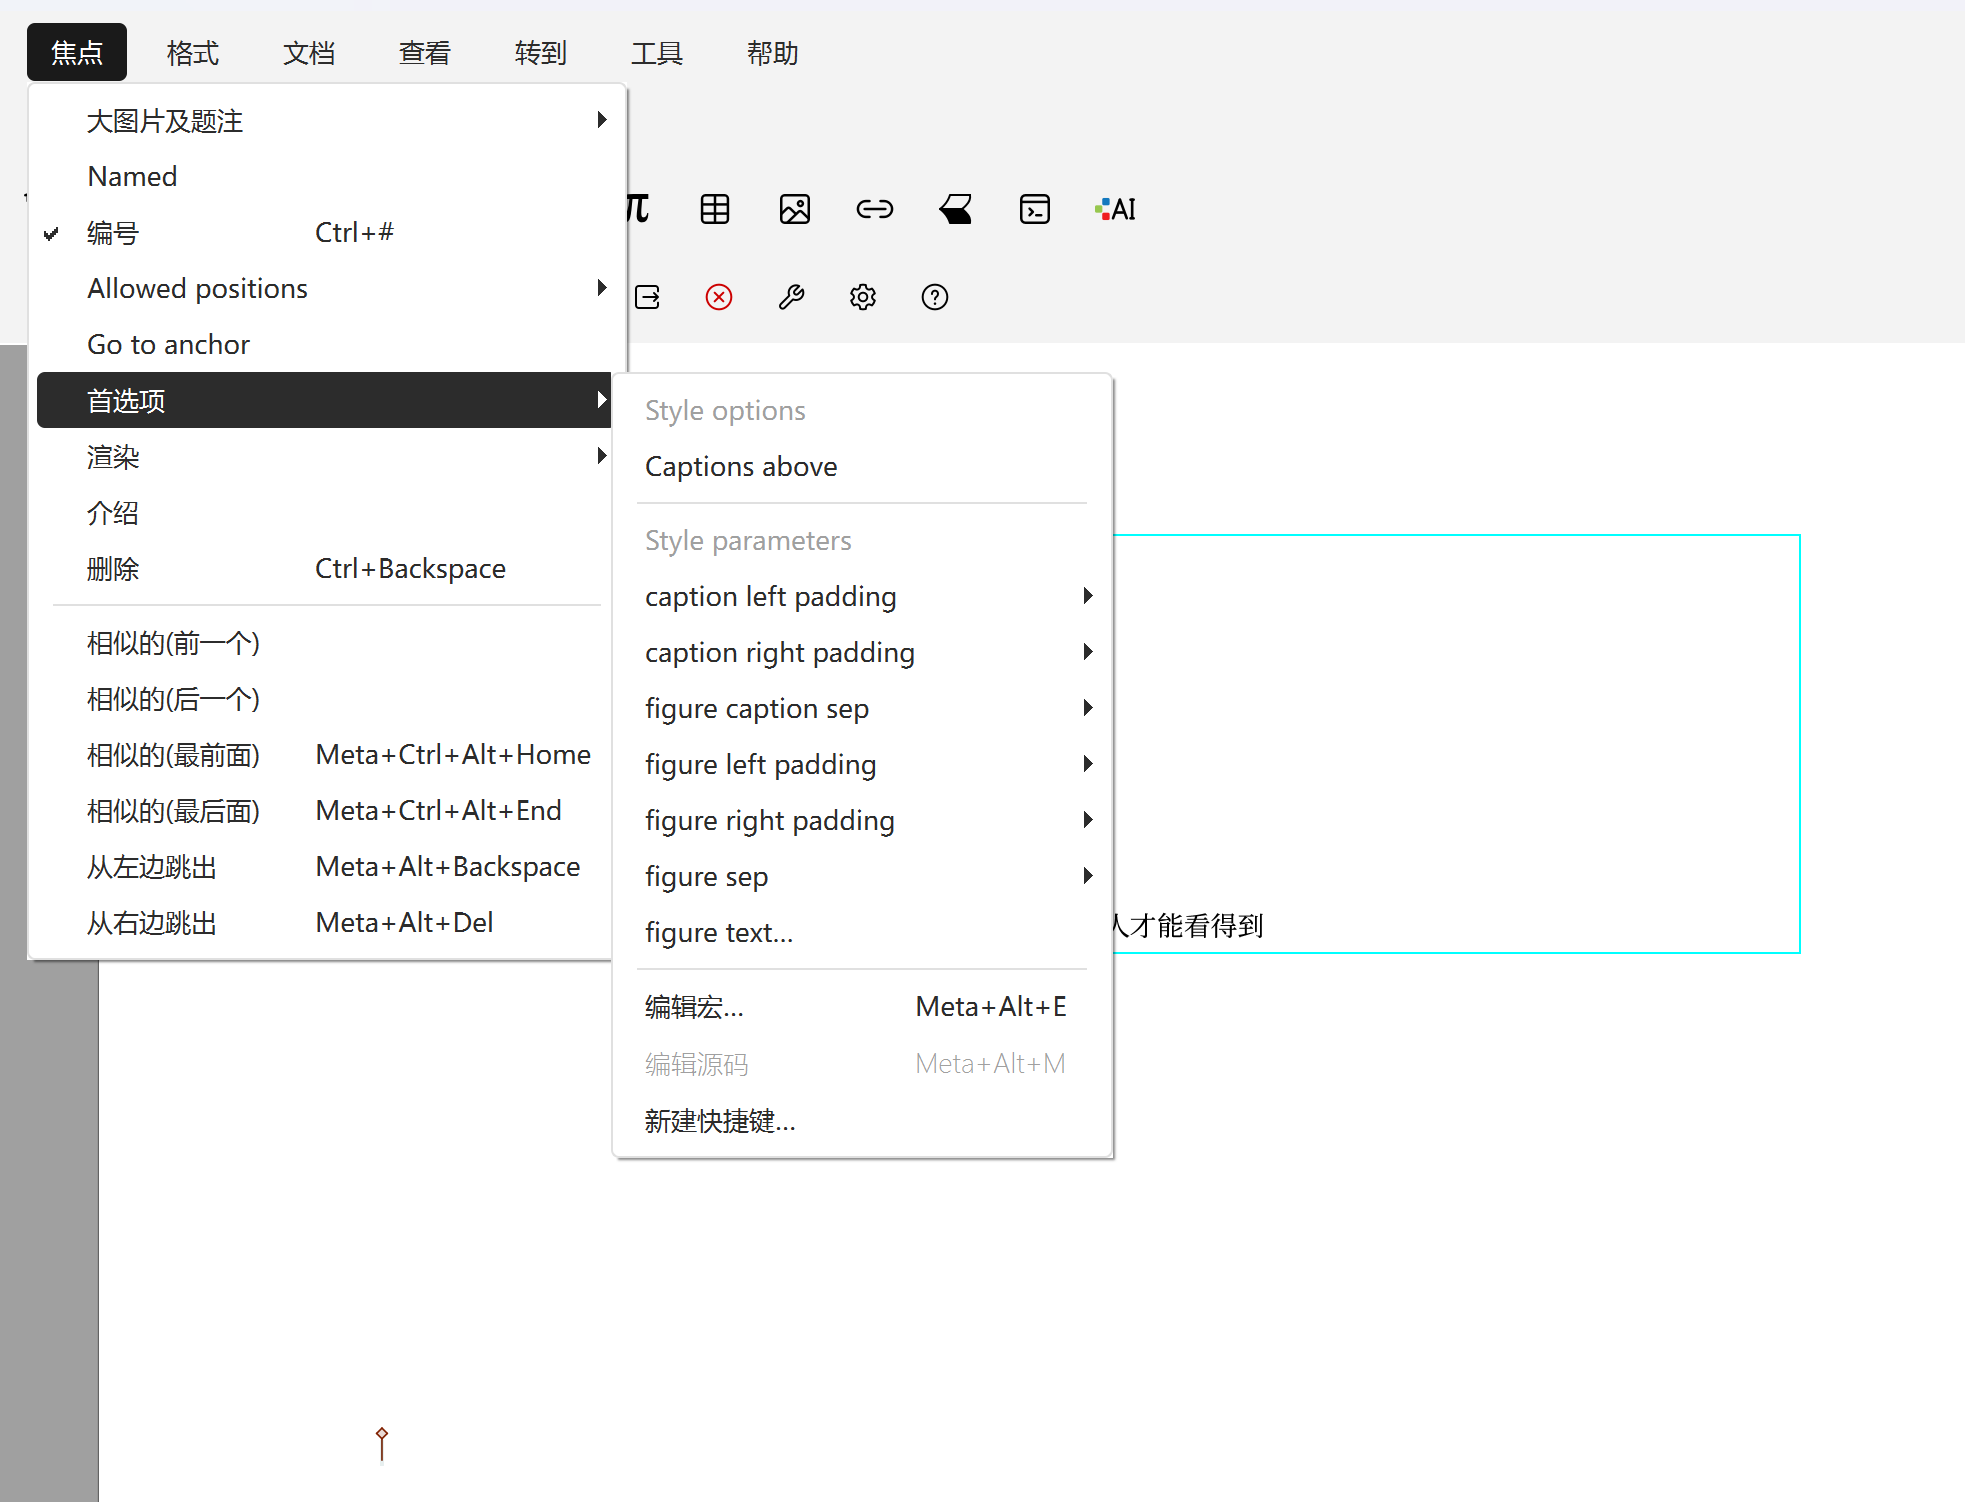Click the terminal session icon
The image size is (1965, 1502).
[x=1034, y=209]
